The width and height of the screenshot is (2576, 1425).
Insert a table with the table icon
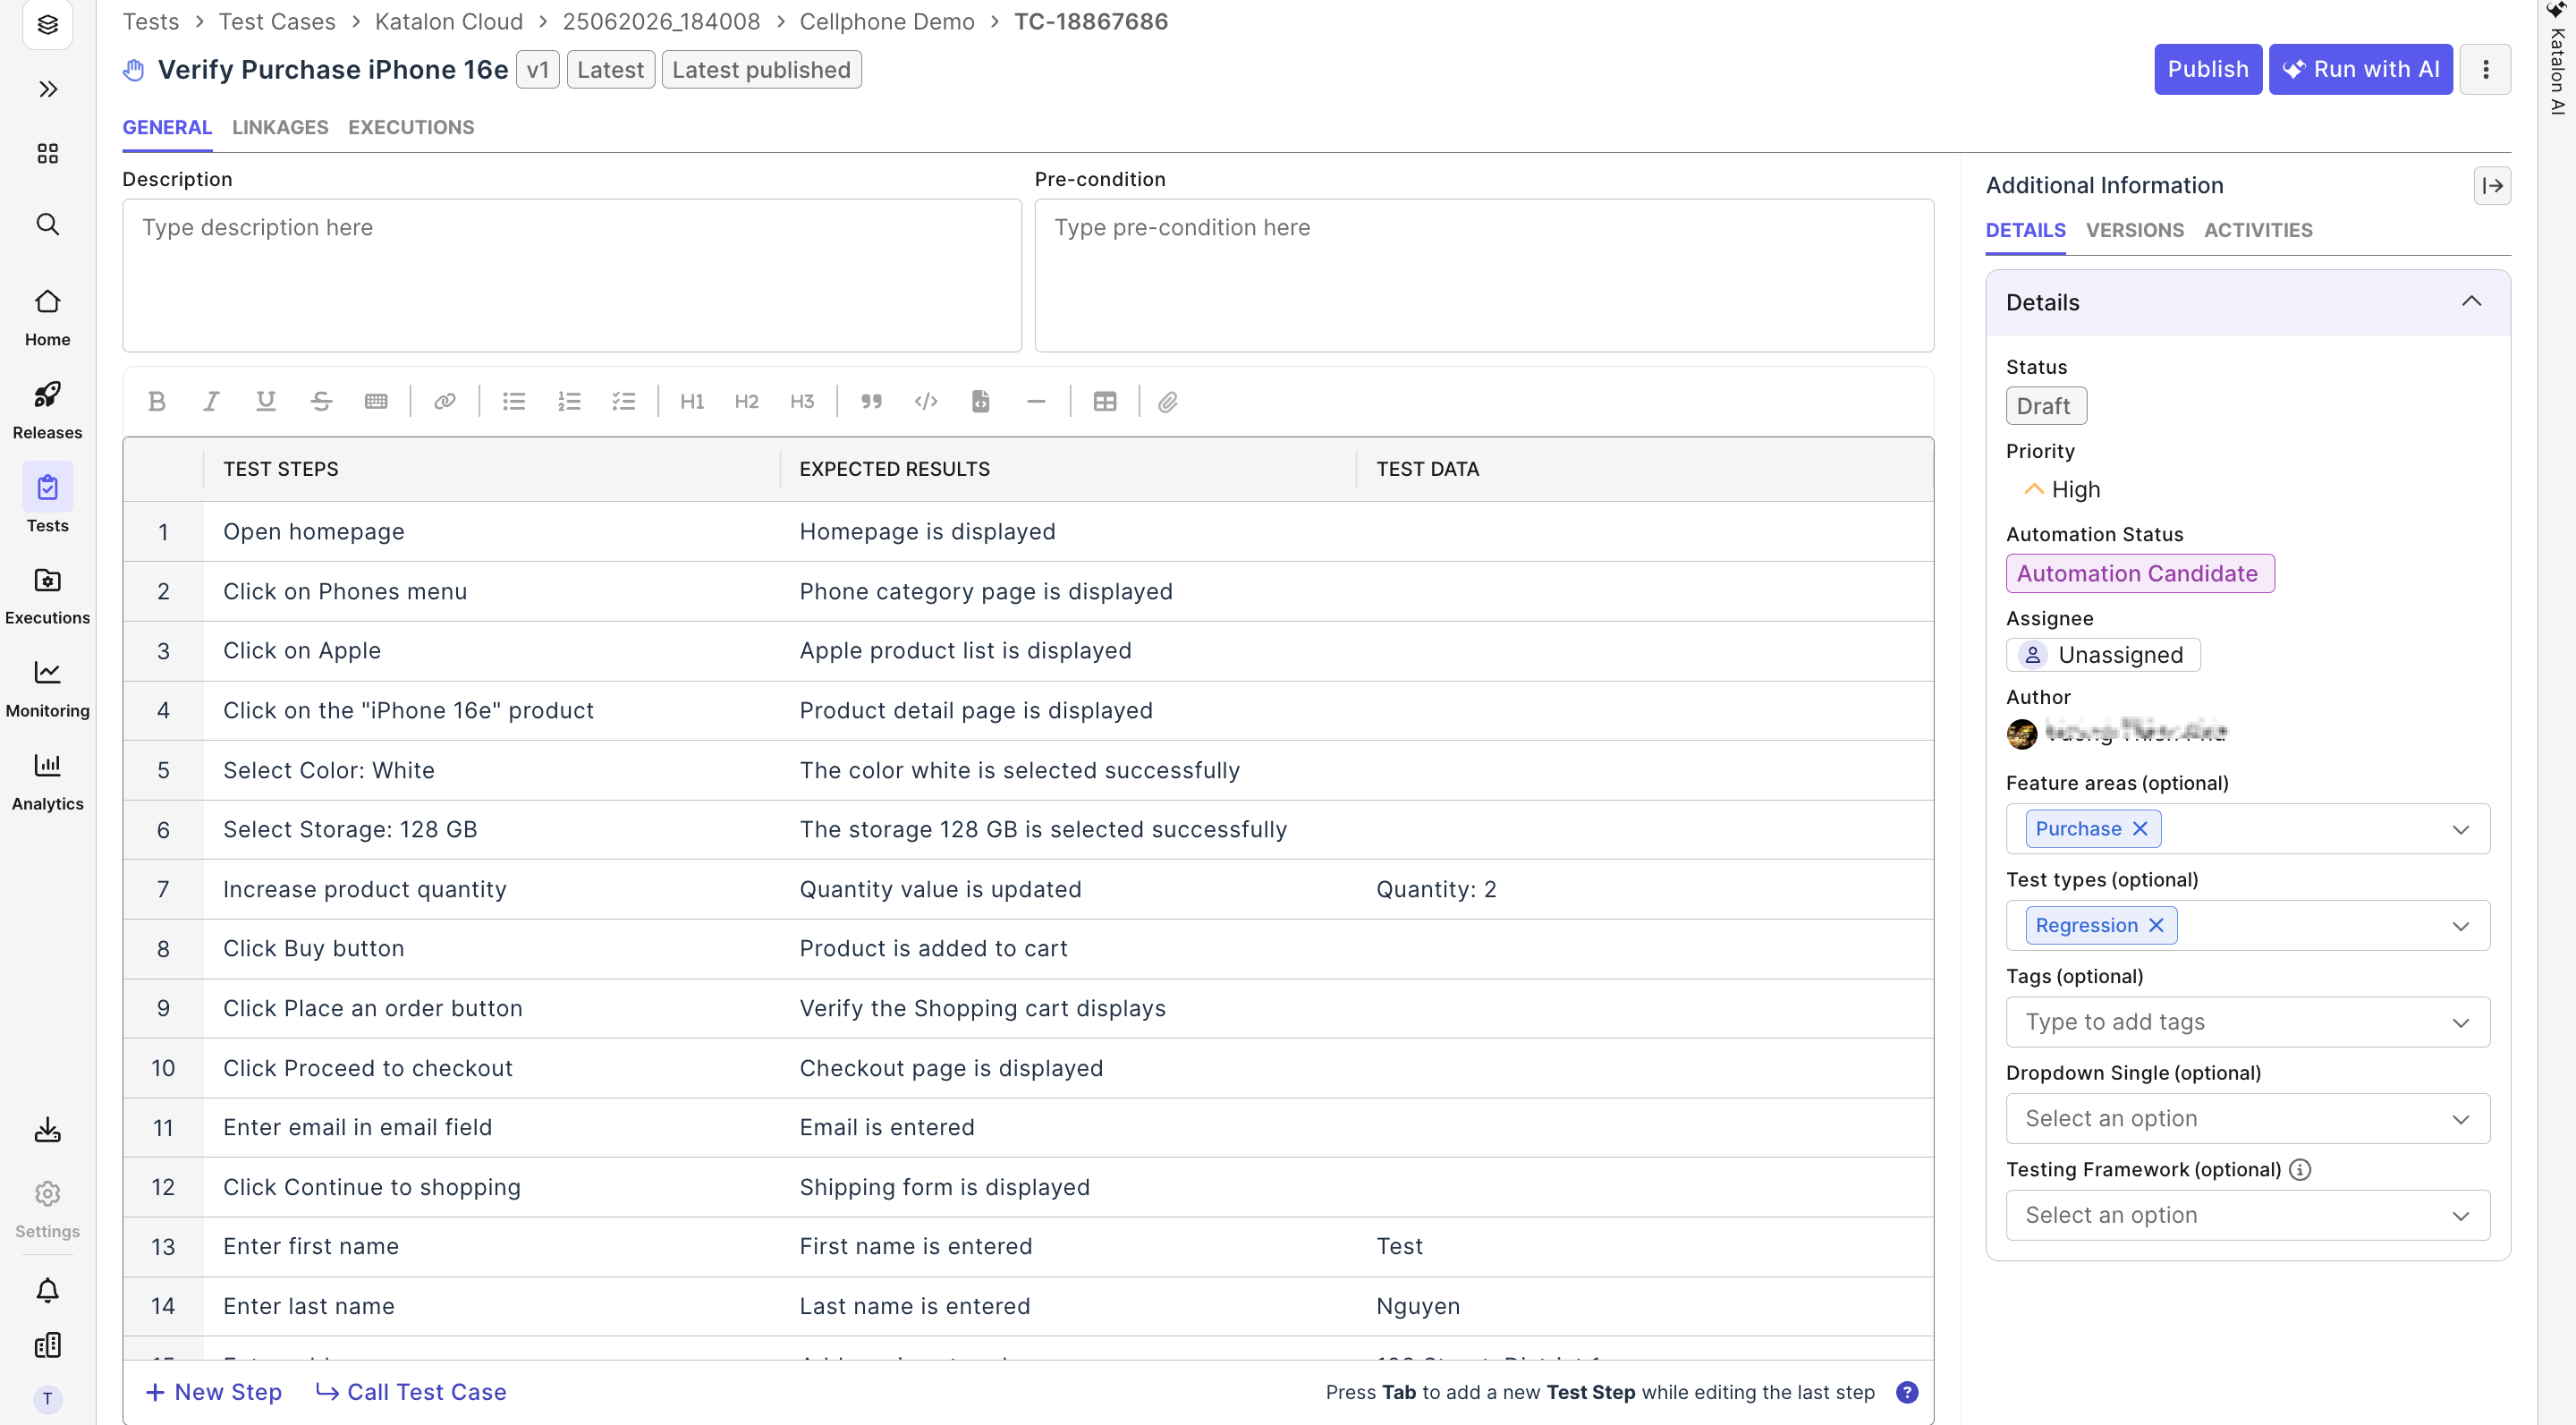click(x=1105, y=402)
